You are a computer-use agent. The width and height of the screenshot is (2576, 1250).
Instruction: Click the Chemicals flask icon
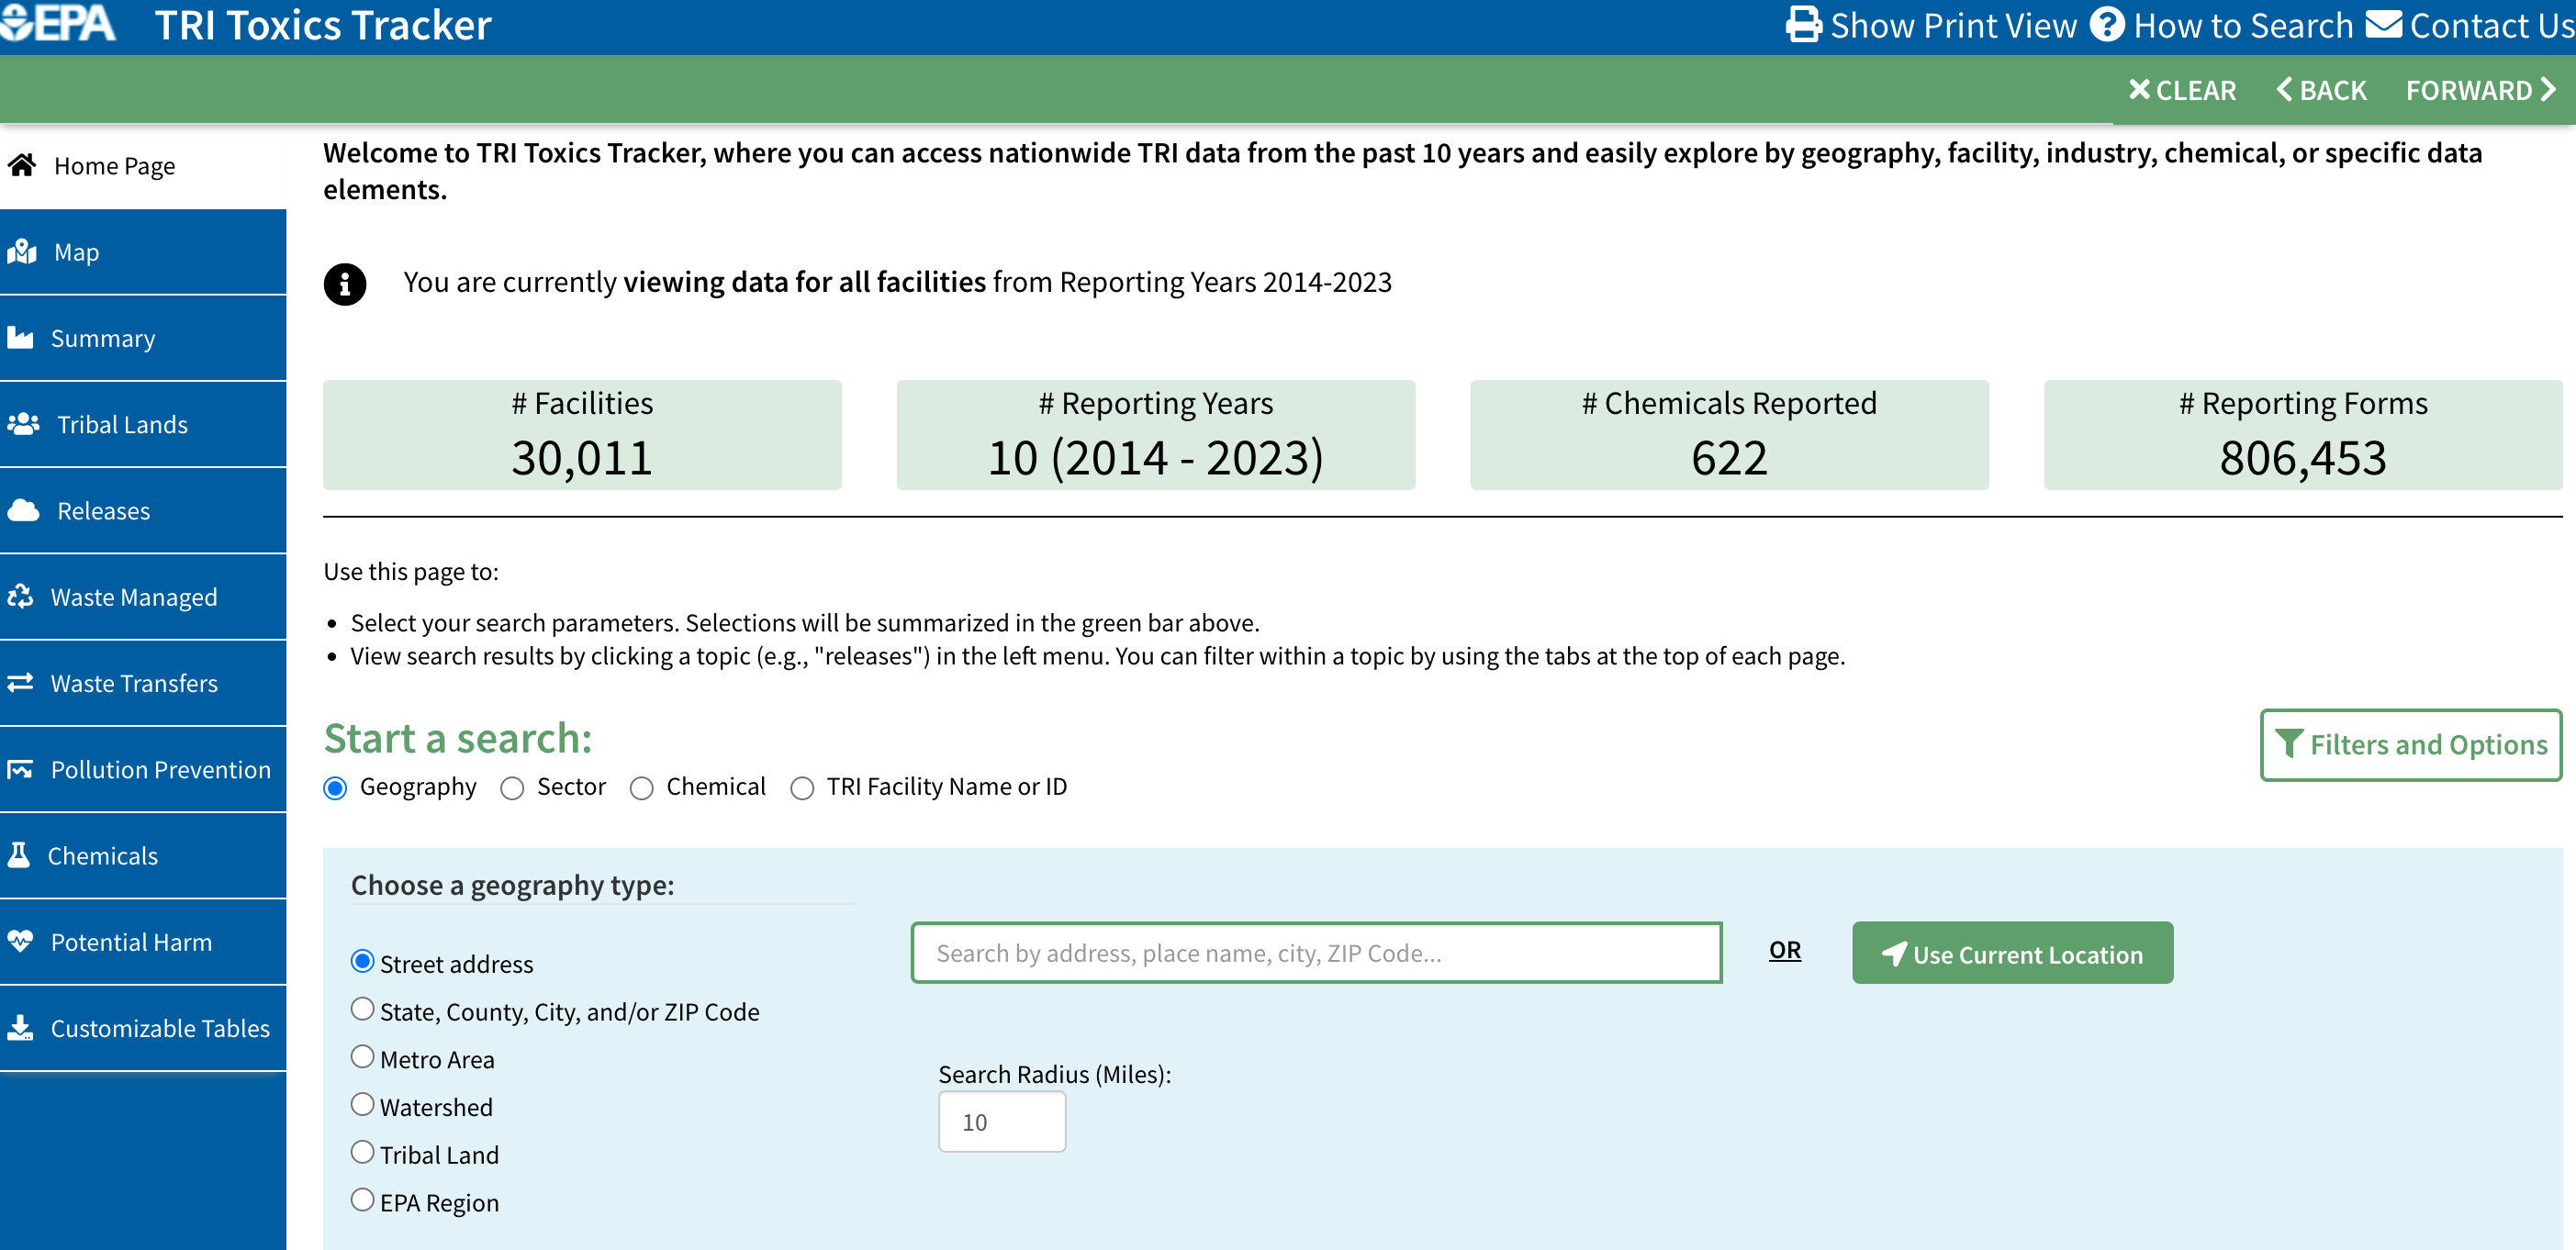click(x=19, y=855)
